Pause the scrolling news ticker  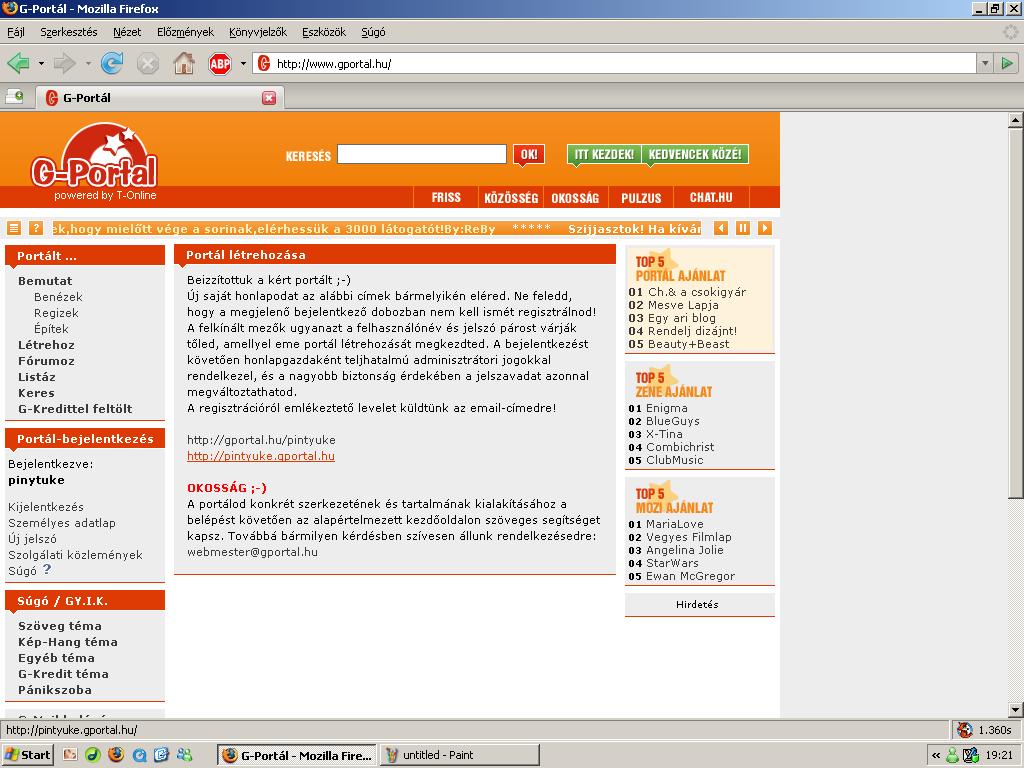(743, 228)
